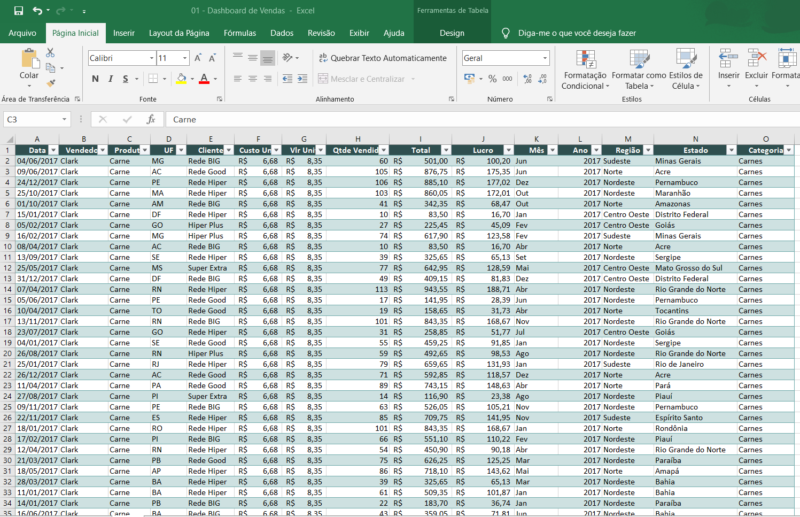Toggle bottom align icon
The height and width of the screenshot is (517, 800).
(267, 58)
